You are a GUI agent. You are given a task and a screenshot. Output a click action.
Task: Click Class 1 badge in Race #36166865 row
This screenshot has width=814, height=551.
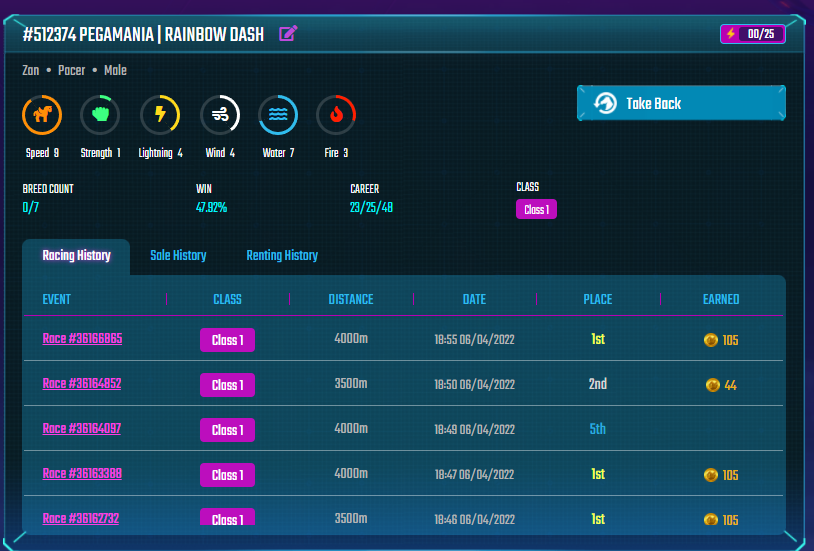click(x=227, y=340)
